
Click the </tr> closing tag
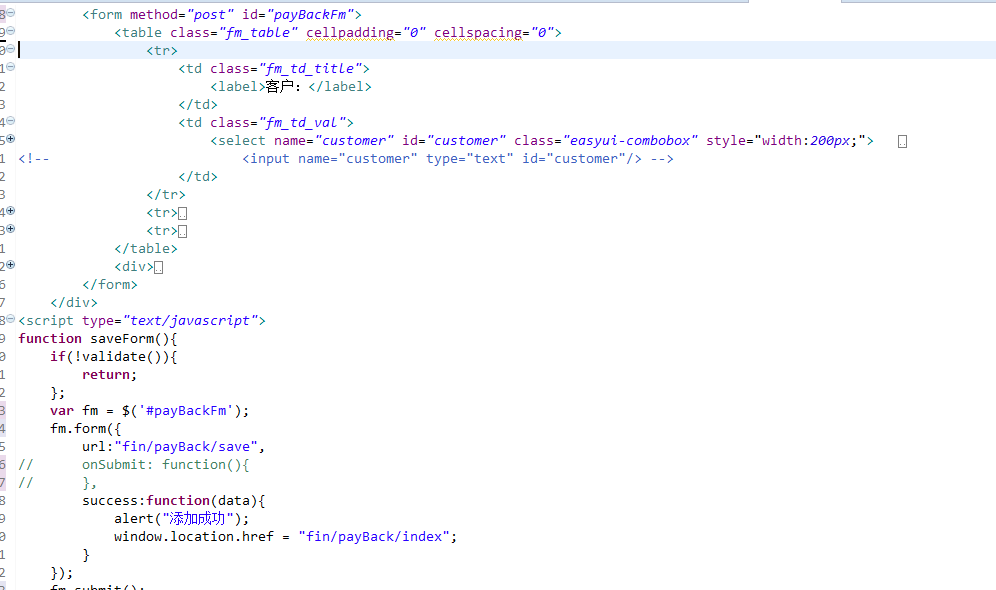[x=166, y=195]
